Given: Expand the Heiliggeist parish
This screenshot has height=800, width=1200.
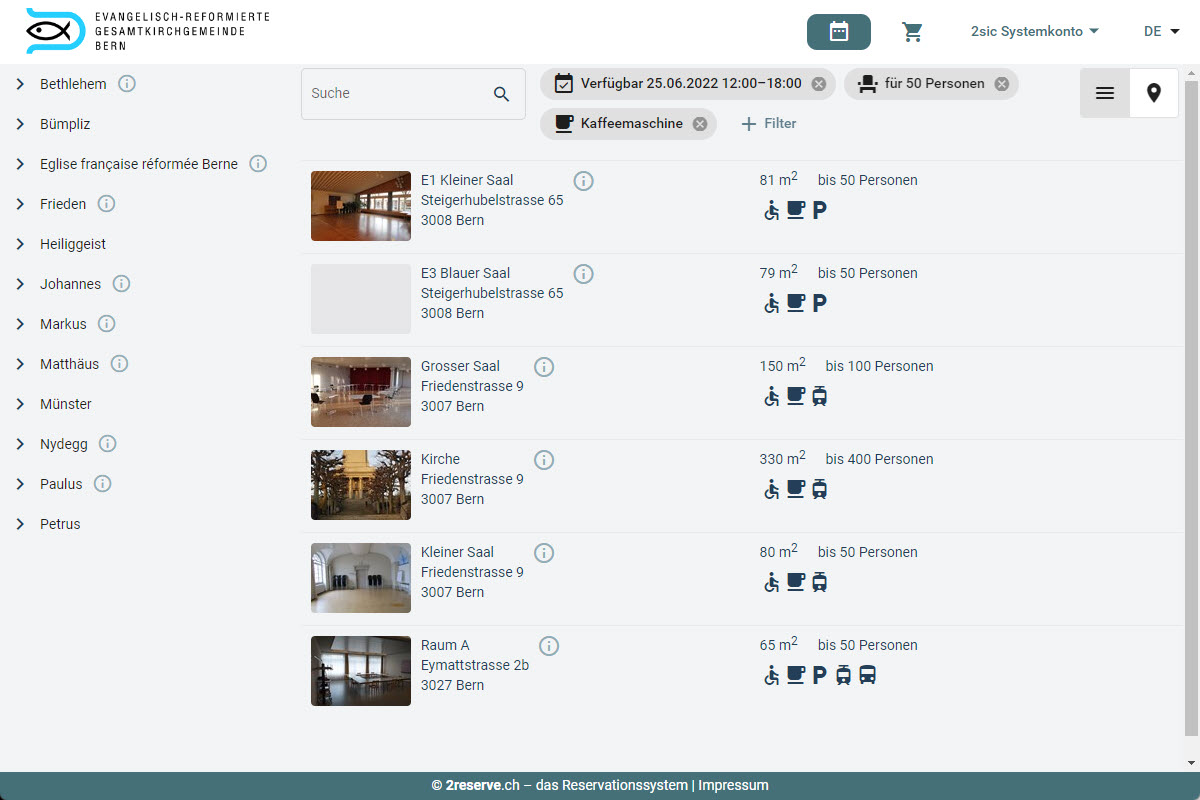Looking at the screenshot, I should click(20, 244).
